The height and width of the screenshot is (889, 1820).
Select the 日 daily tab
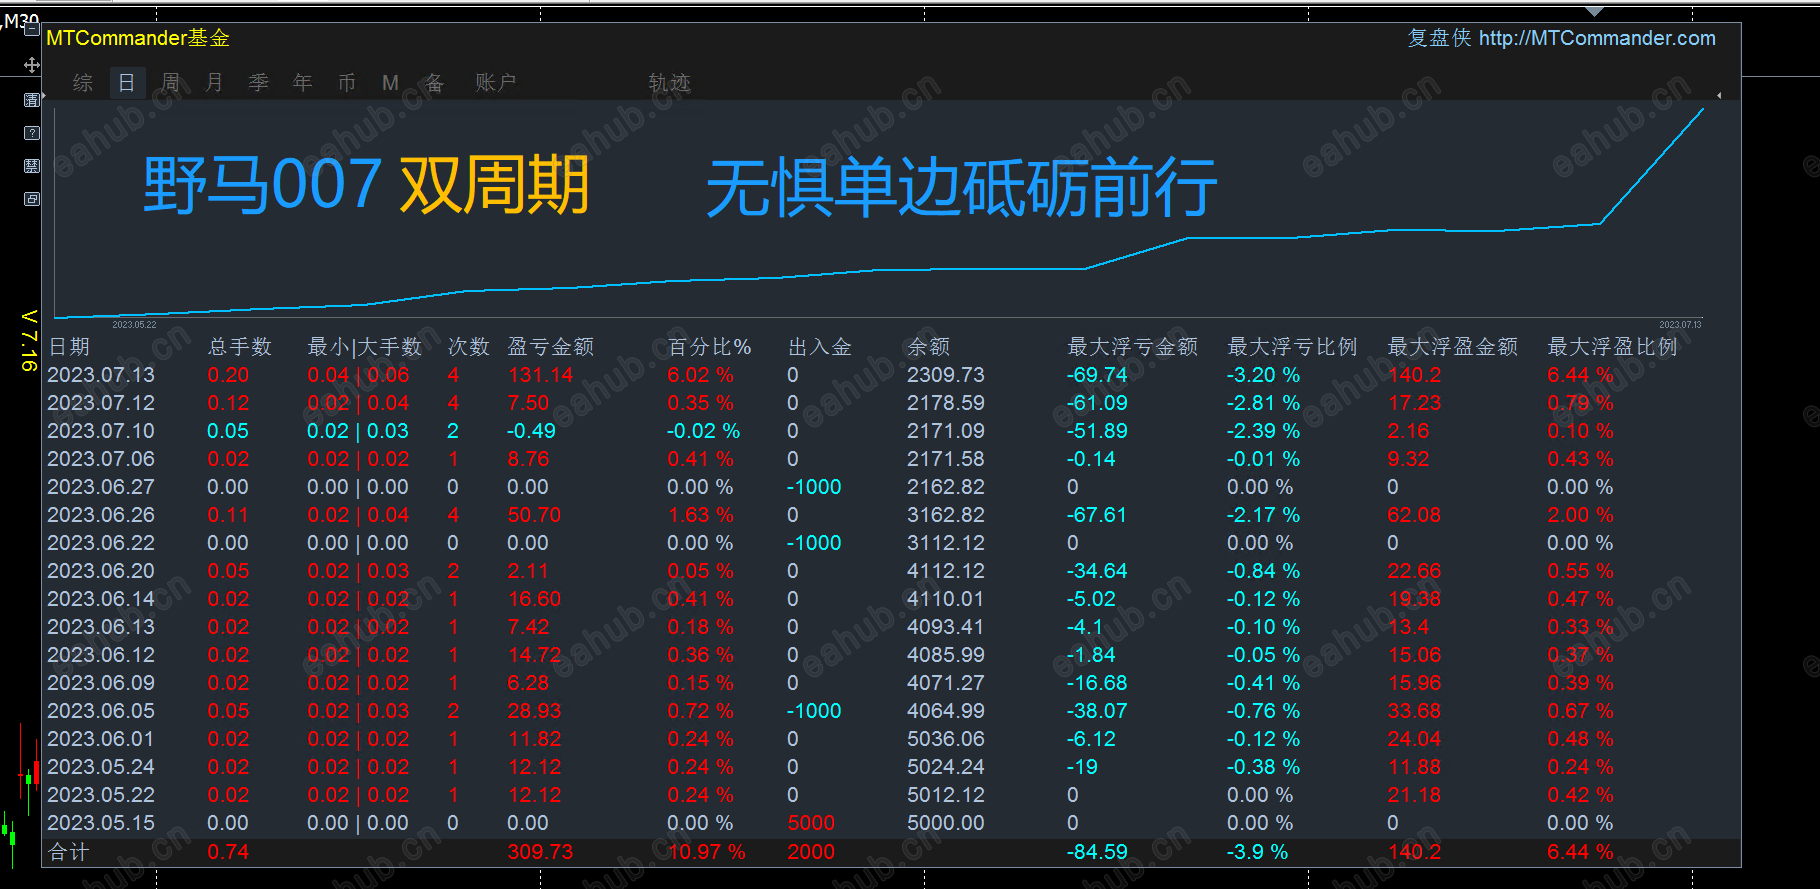click(x=127, y=83)
